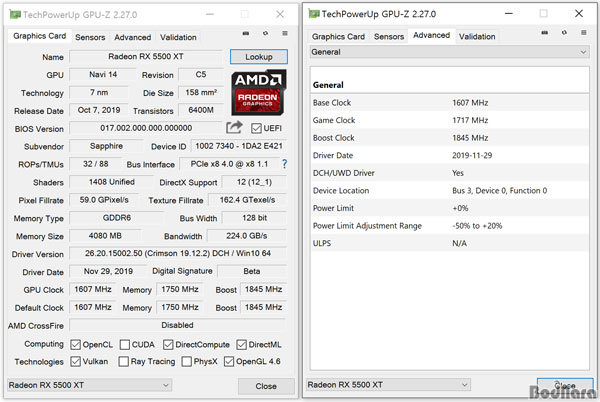Toggle the Vulkan checkbox

click(x=75, y=362)
